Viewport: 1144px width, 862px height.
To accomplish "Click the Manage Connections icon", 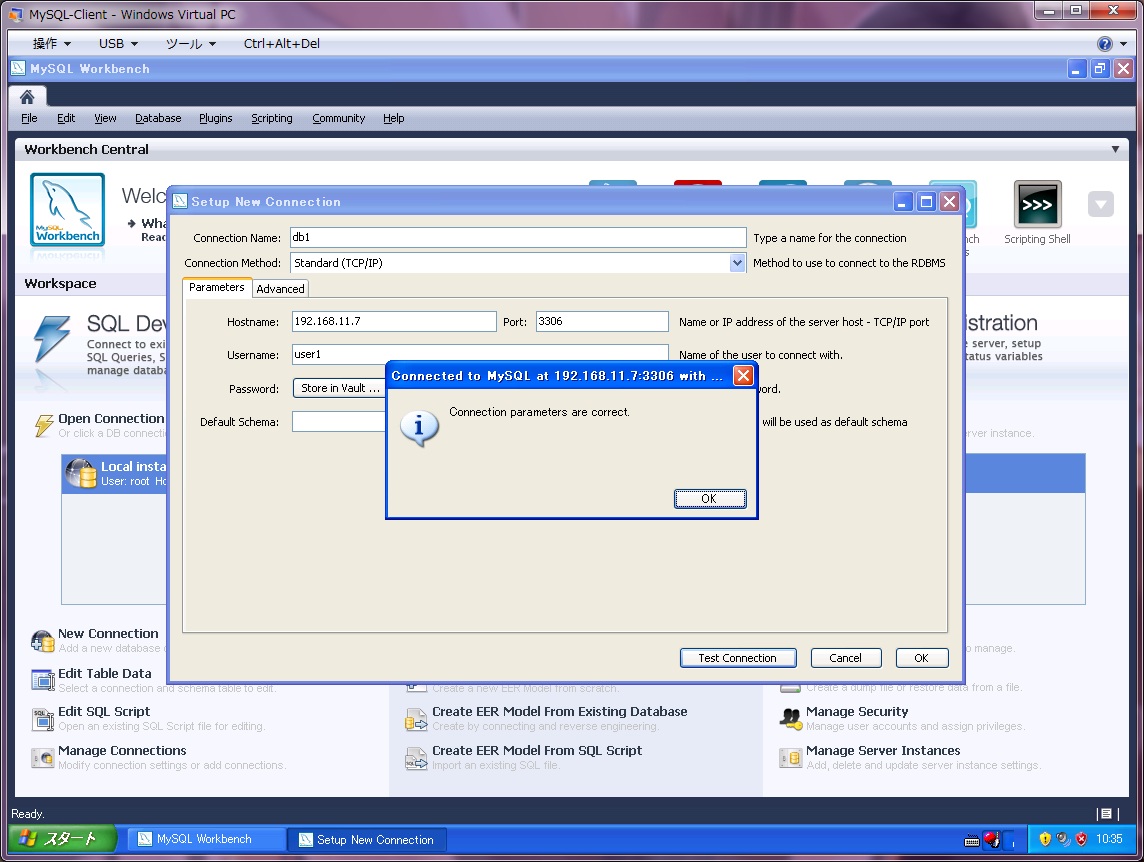I will pos(43,758).
